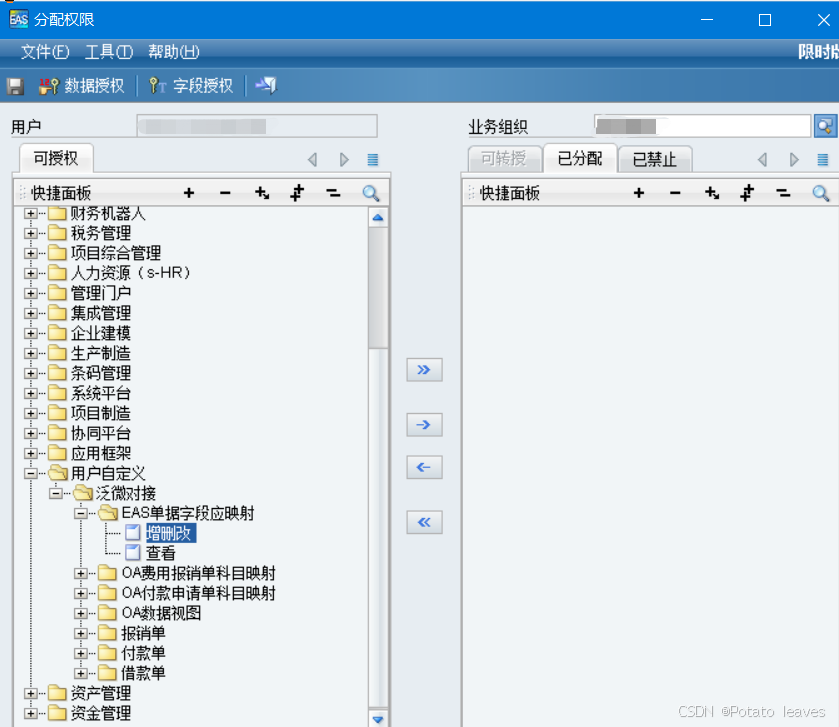Switch to the 可转授 tab

(504, 158)
